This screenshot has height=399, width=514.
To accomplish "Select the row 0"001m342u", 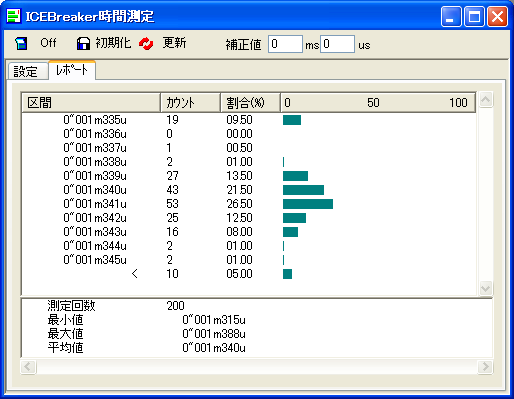I will point(248,218).
